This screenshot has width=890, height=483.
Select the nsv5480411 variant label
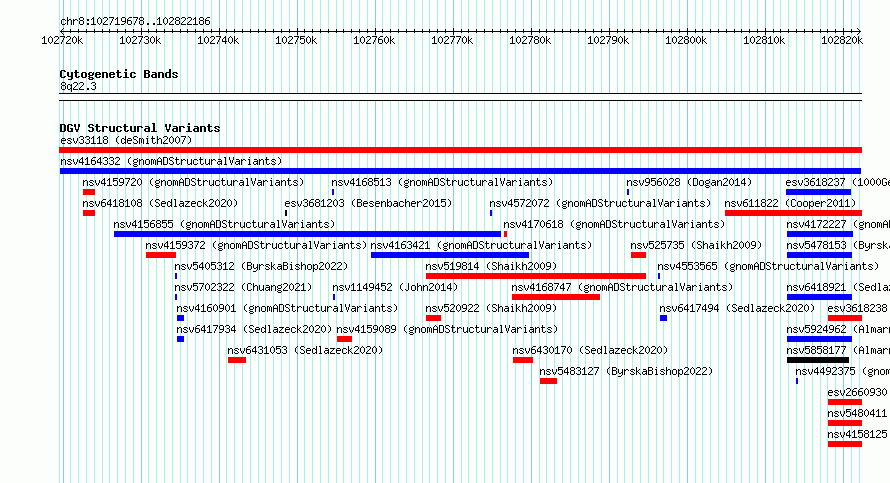click(857, 413)
